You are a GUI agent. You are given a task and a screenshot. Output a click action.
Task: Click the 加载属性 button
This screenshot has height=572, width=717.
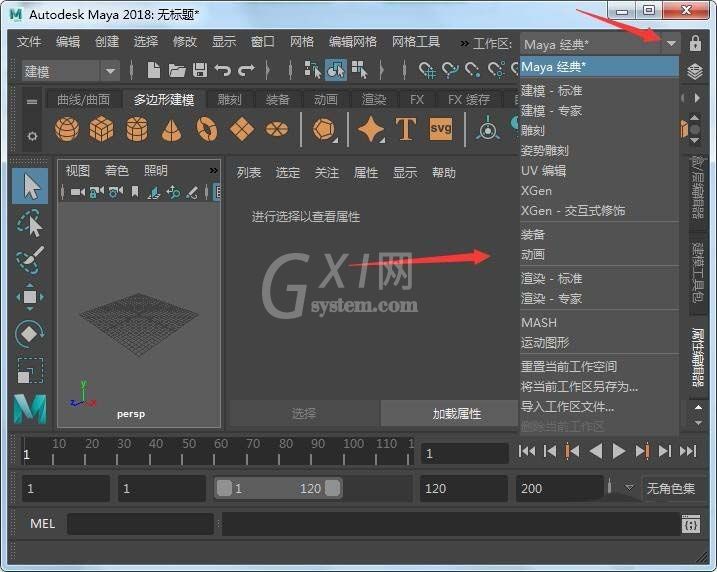(449, 414)
